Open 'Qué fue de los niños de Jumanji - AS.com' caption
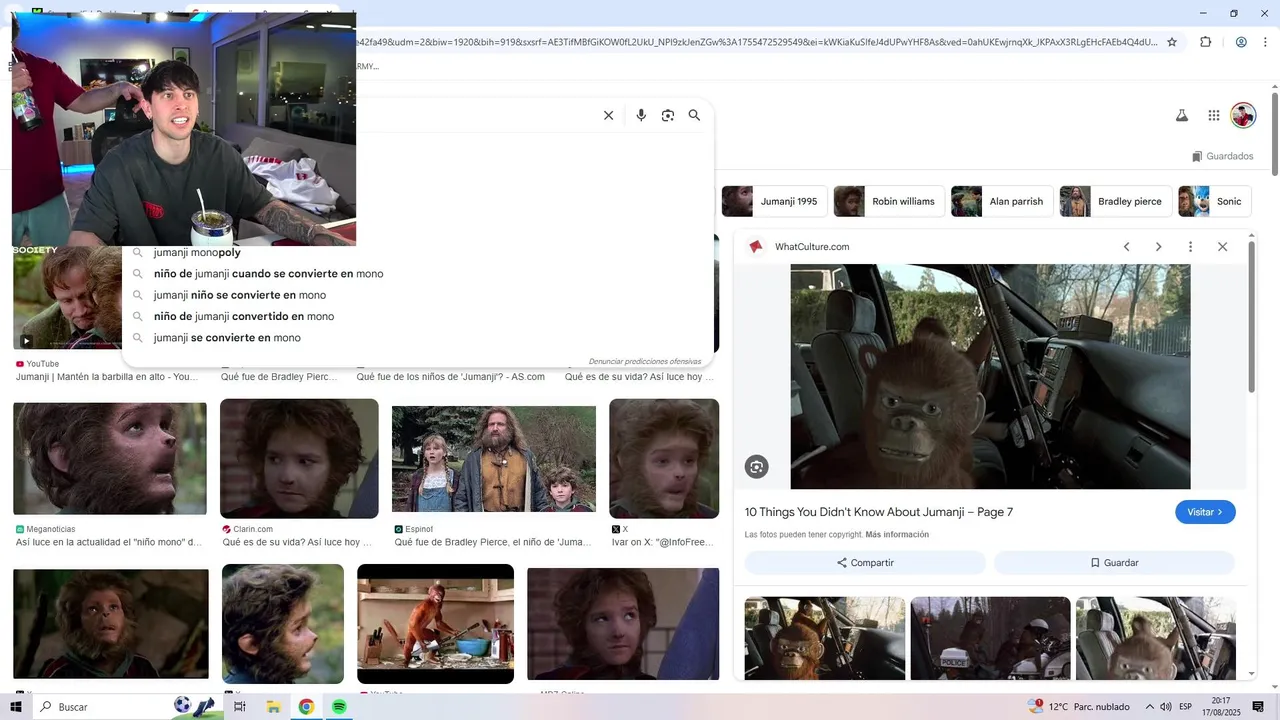This screenshot has height=720, width=1280. point(451,377)
